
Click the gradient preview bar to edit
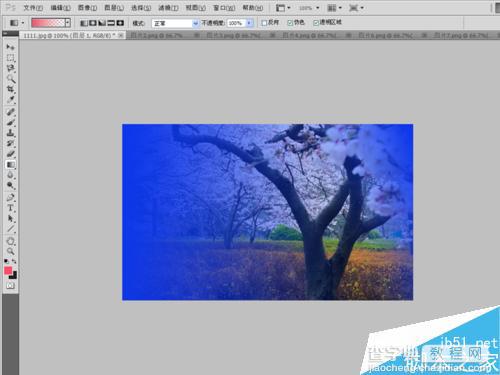coord(48,23)
